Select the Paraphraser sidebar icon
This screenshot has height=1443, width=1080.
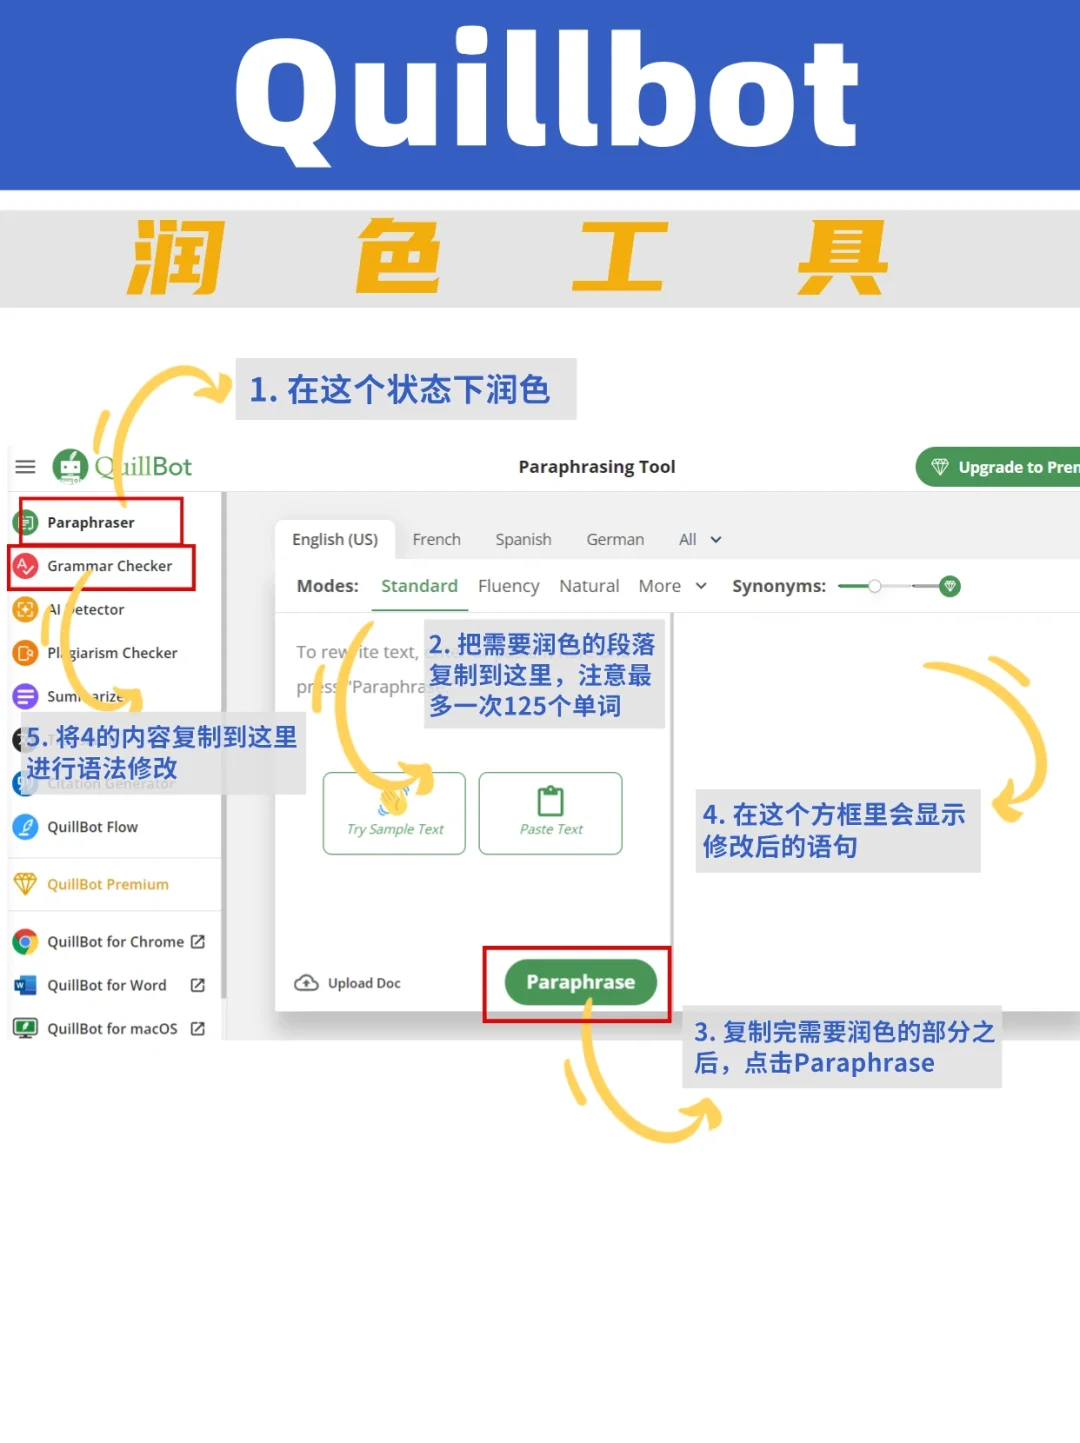tap(25, 522)
